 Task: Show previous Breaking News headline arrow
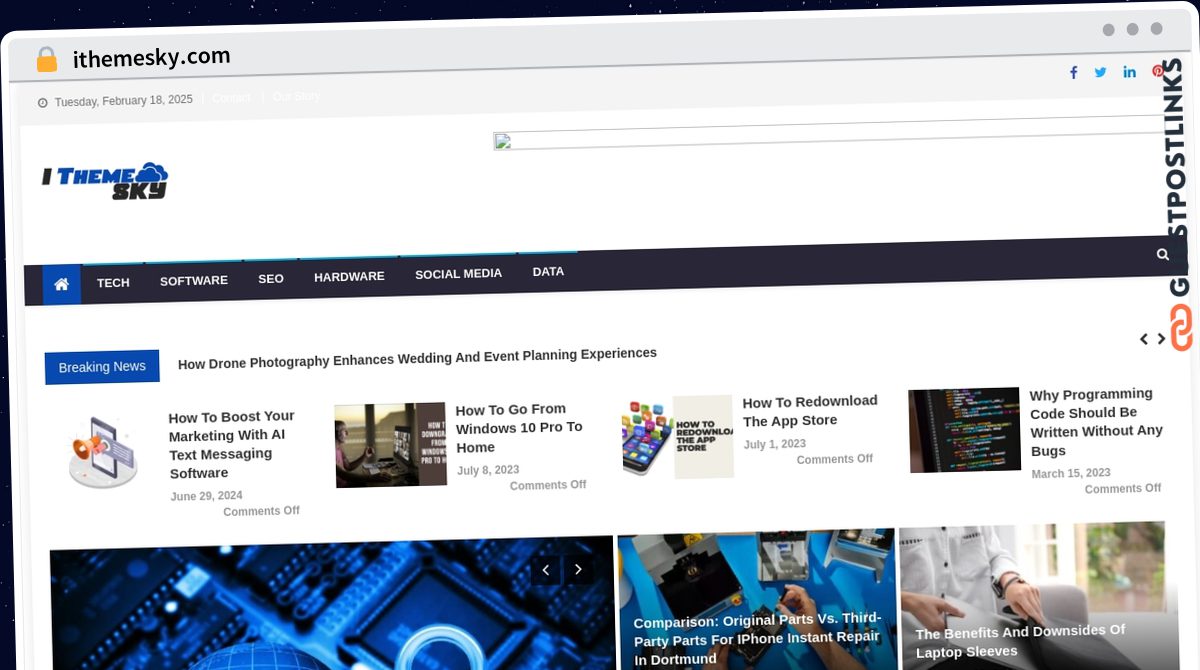click(x=1144, y=339)
